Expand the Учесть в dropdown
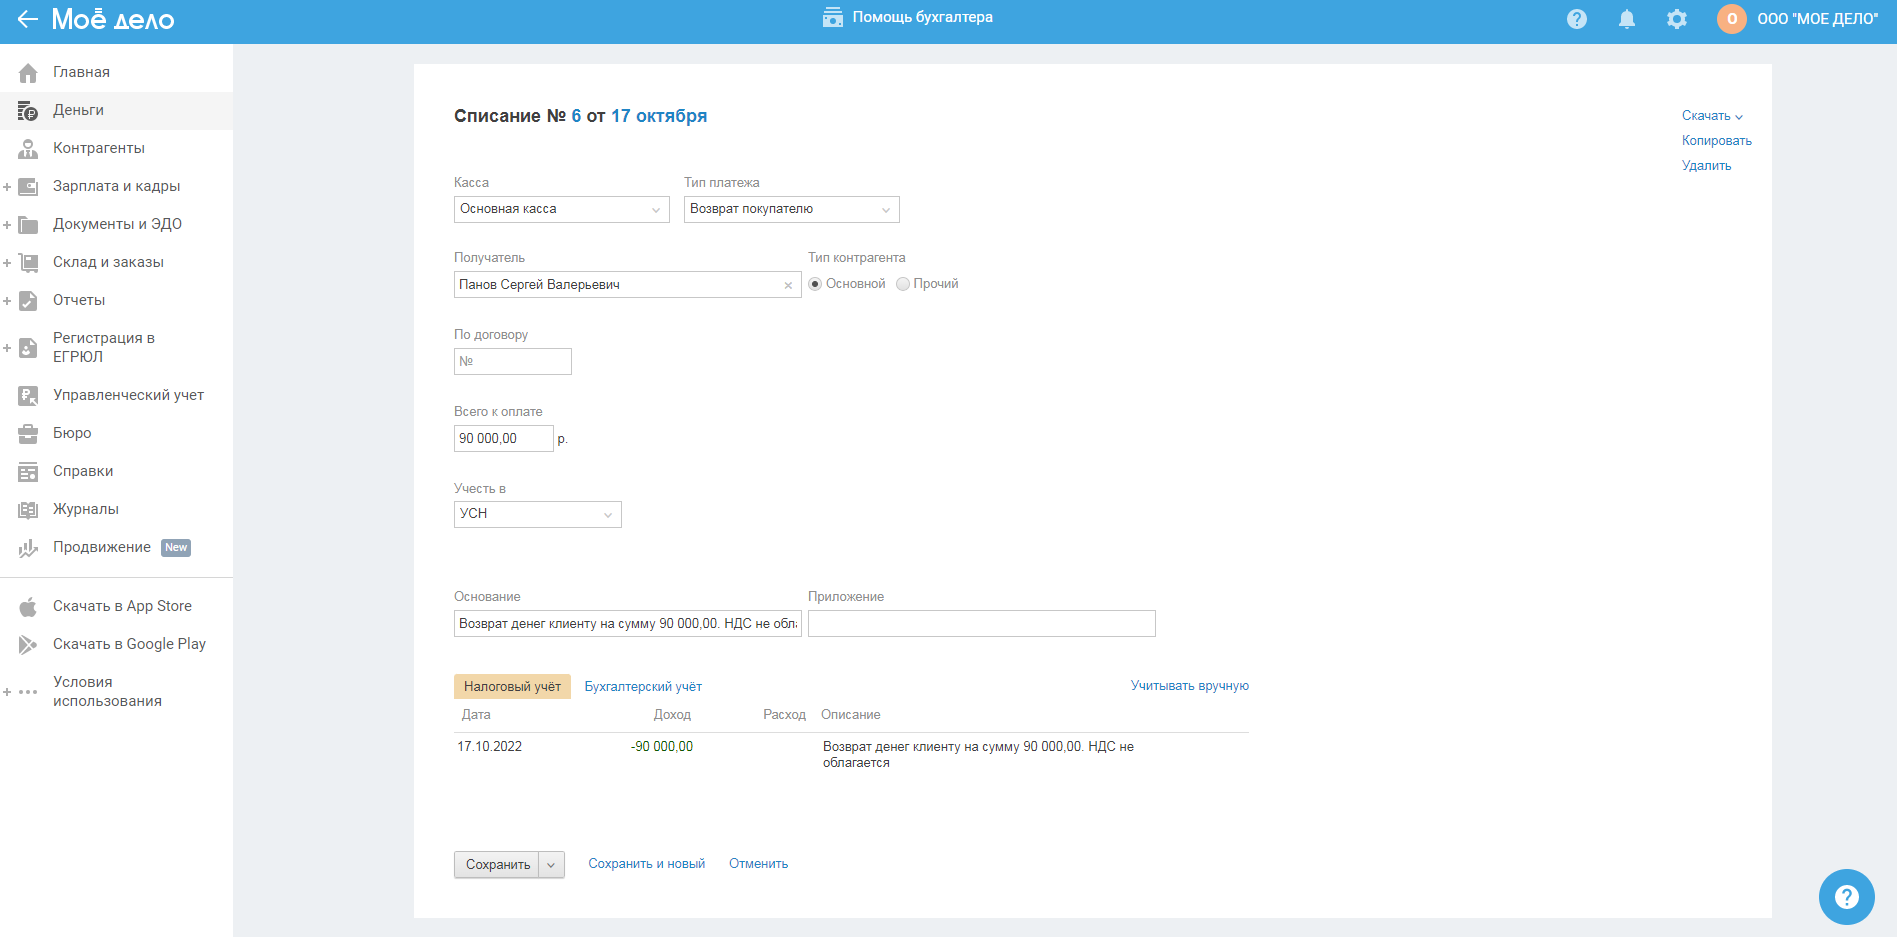 click(x=537, y=514)
